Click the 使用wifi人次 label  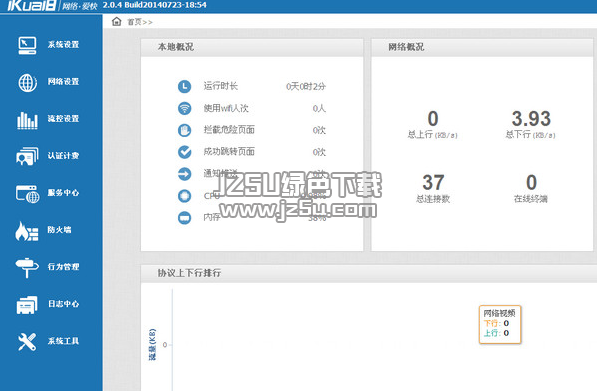[226, 109]
